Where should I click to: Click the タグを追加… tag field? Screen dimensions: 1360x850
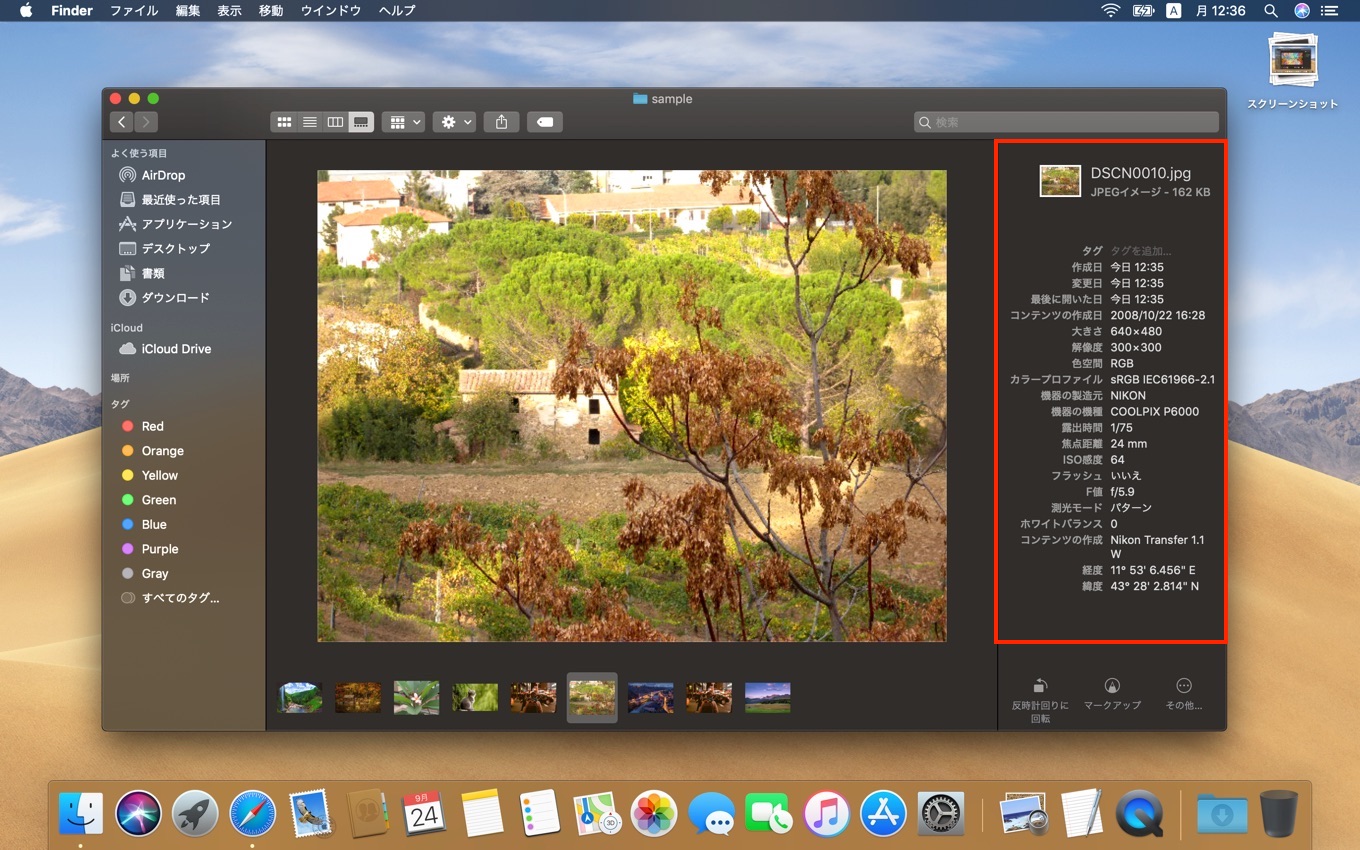(1141, 251)
